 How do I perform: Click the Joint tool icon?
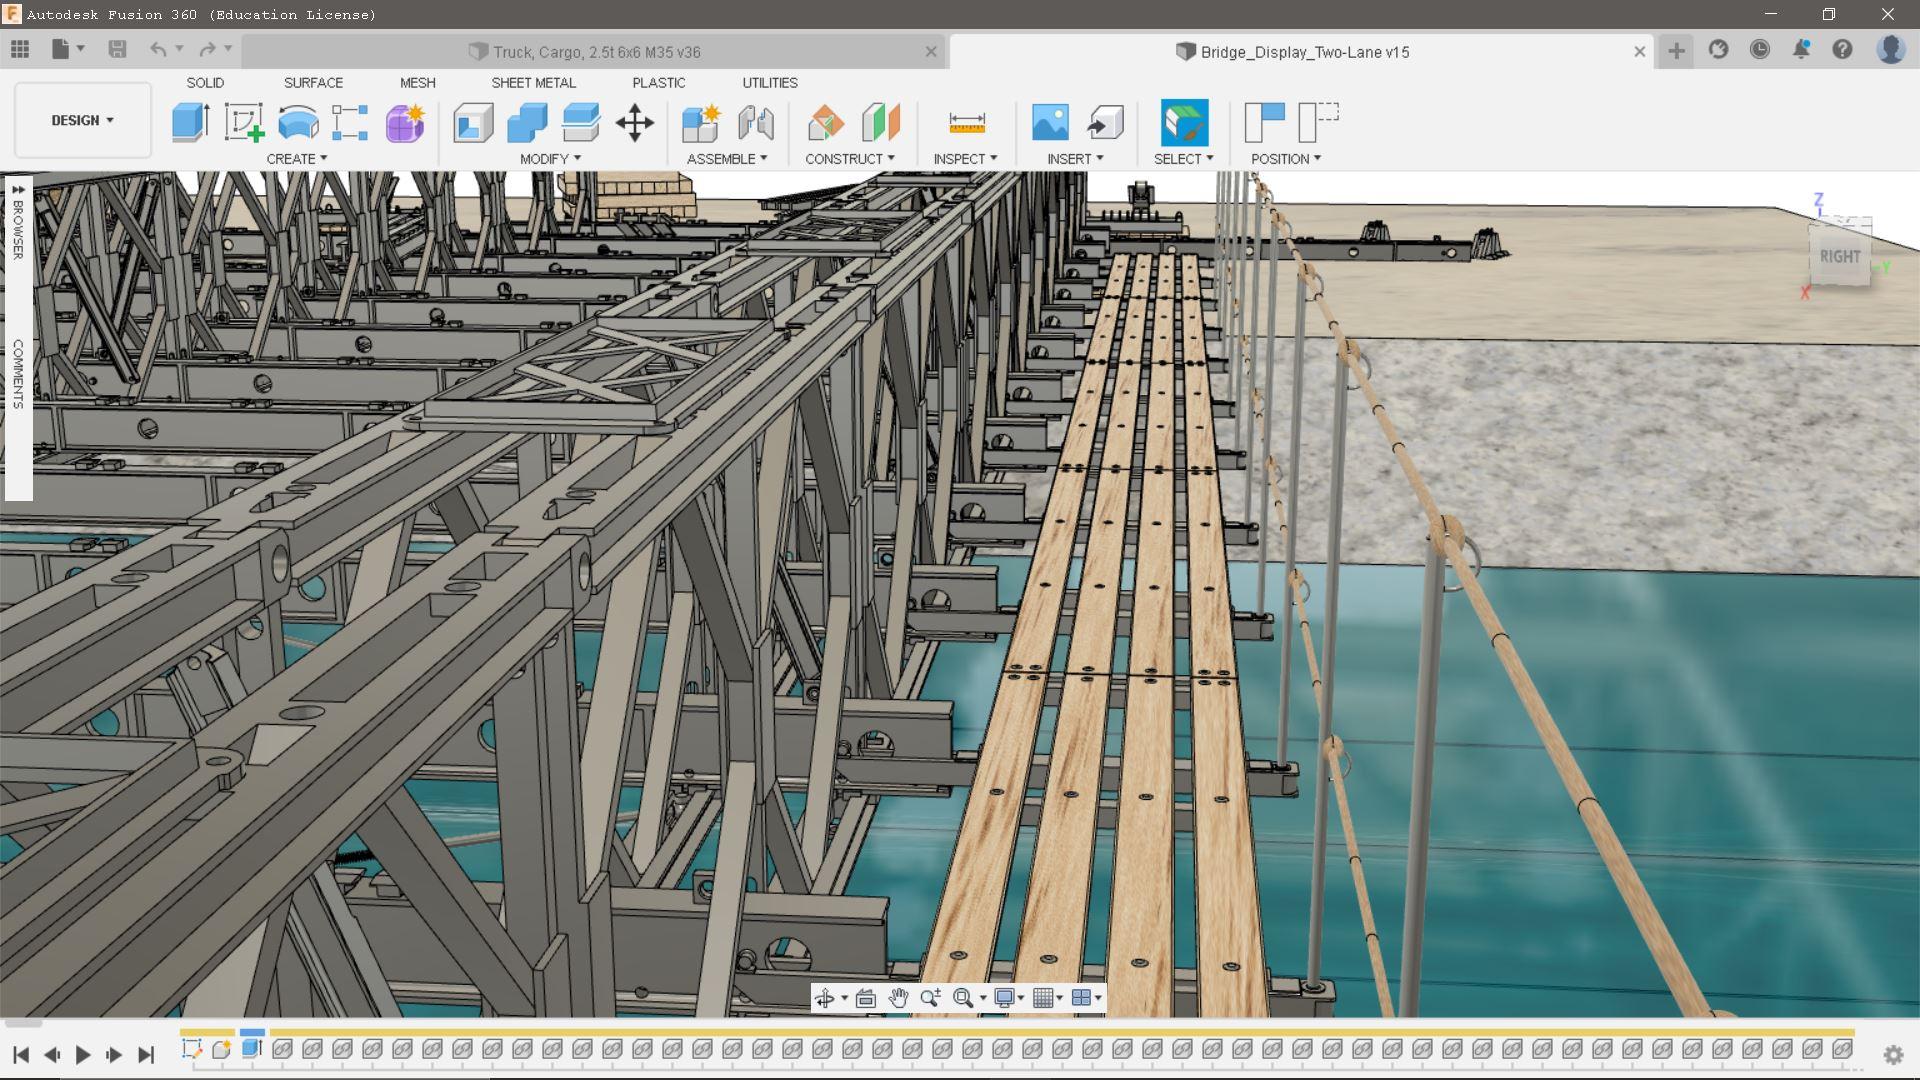756,123
